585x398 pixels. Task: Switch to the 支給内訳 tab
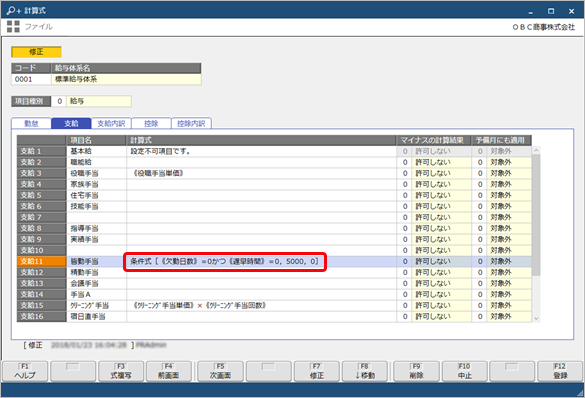coord(111,123)
